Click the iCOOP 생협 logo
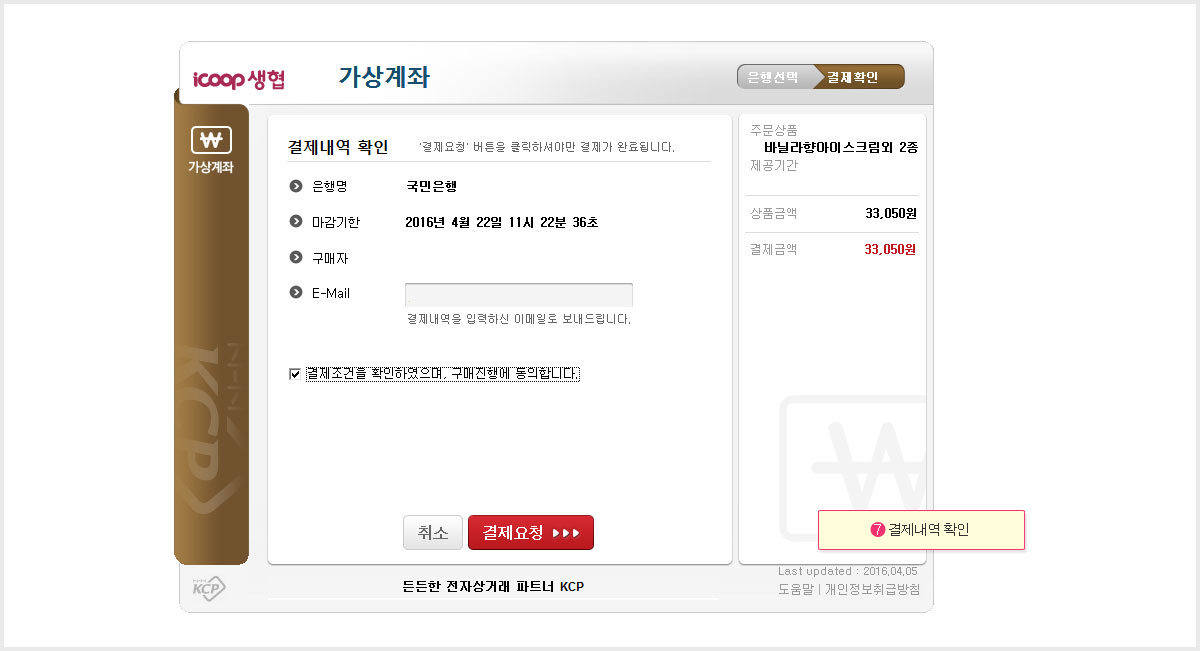The image size is (1200, 651). [239, 79]
